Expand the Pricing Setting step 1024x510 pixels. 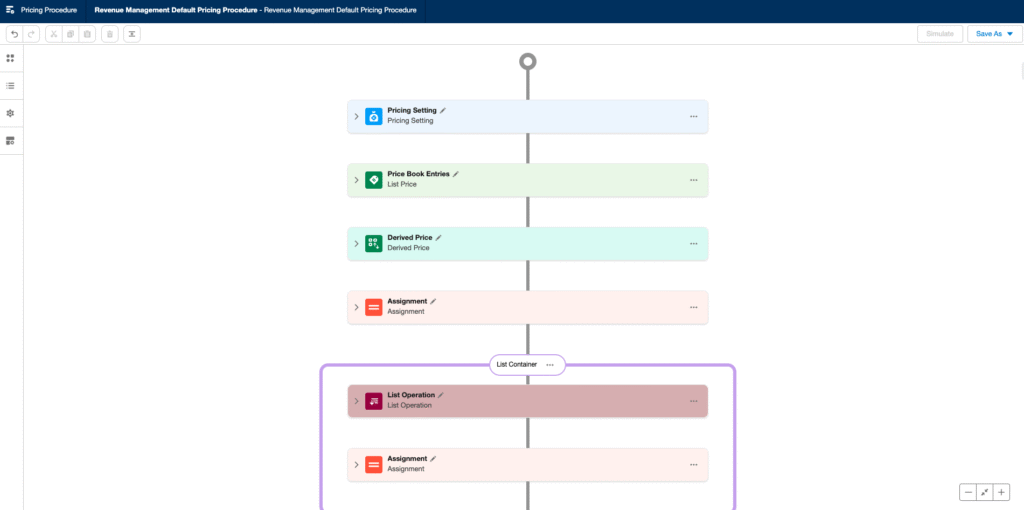tap(356, 116)
